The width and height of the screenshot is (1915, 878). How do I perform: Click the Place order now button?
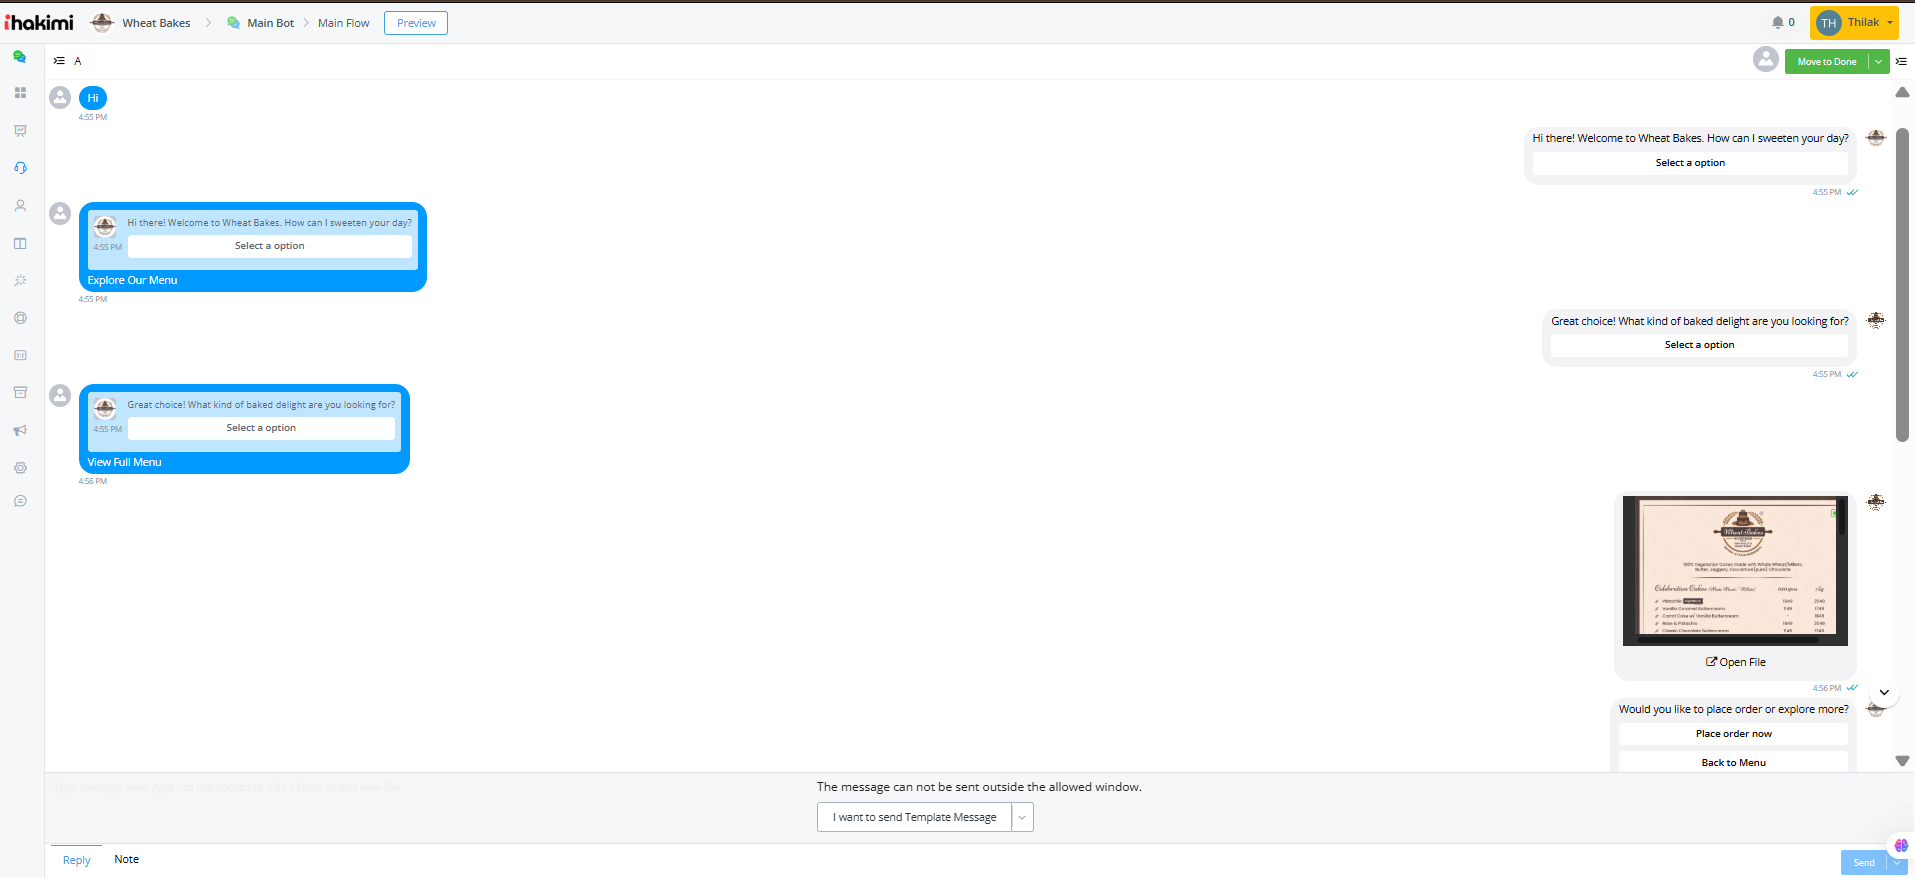[x=1734, y=734]
